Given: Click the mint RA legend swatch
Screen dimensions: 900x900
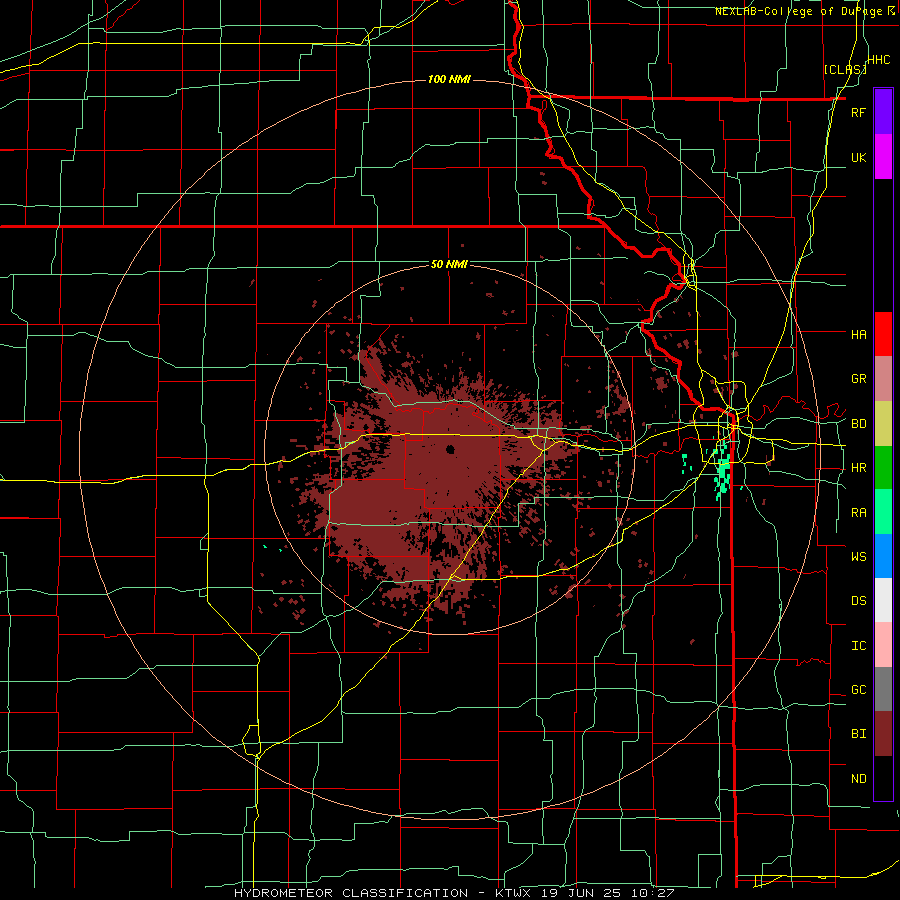Looking at the screenshot, I should 883,512.
